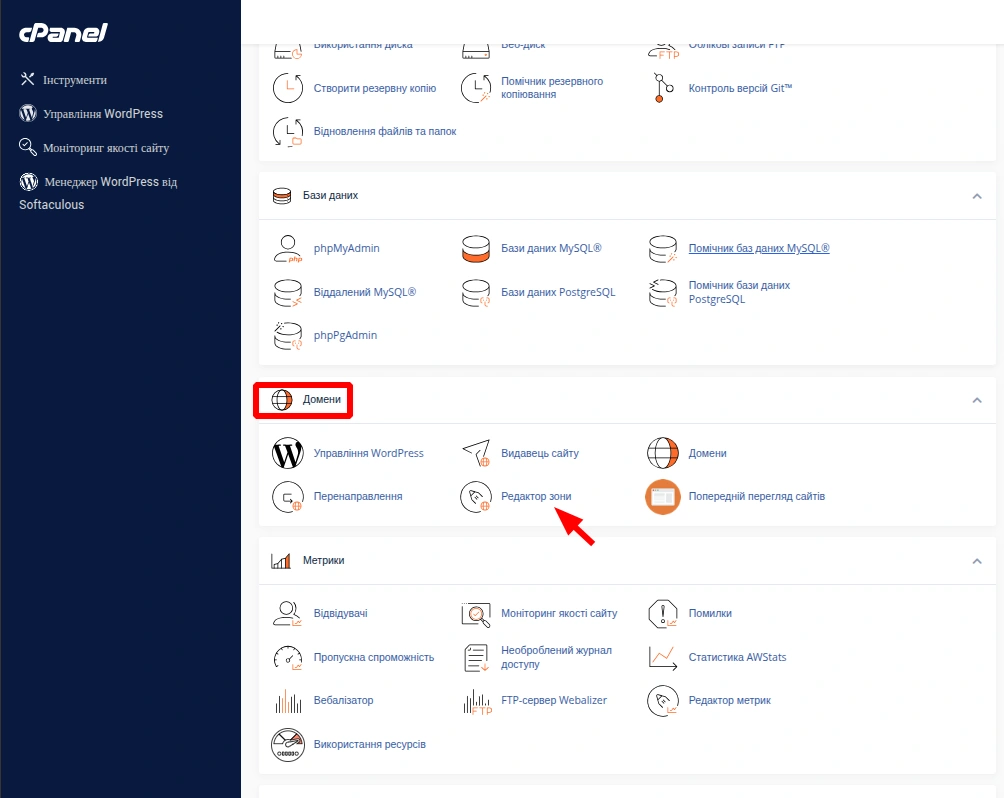Collapse the Домени section
The width and height of the screenshot is (1004, 798).
click(977, 398)
